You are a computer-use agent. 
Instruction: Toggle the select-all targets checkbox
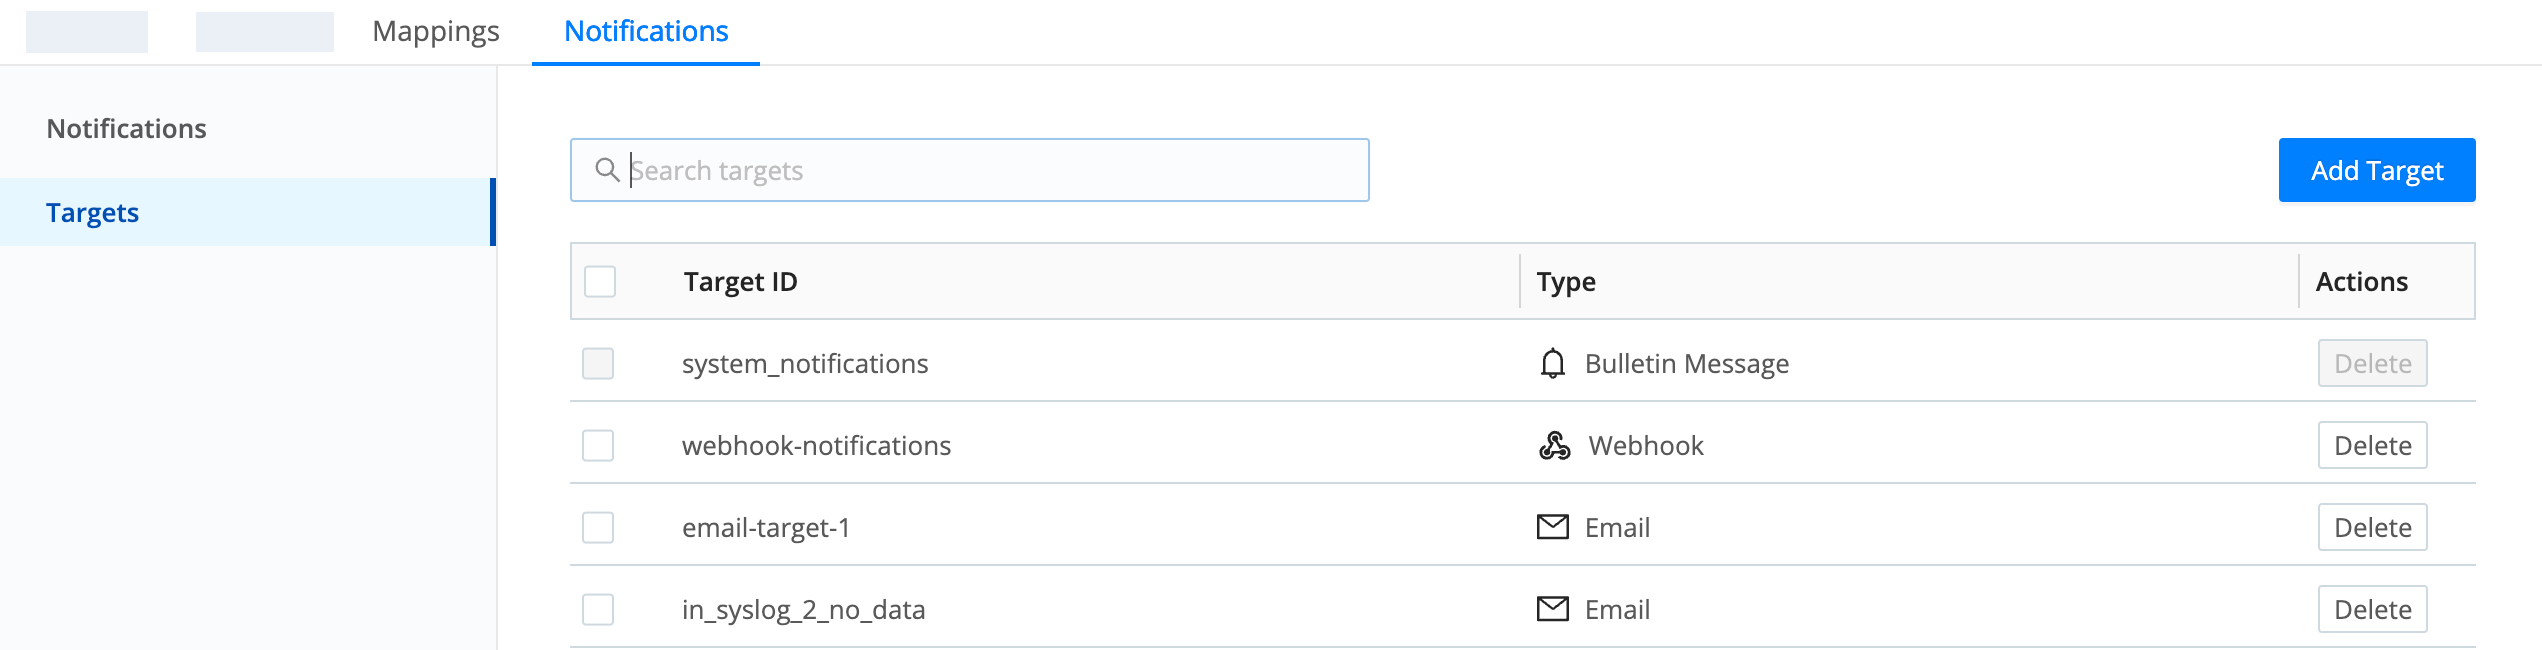(600, 281)
